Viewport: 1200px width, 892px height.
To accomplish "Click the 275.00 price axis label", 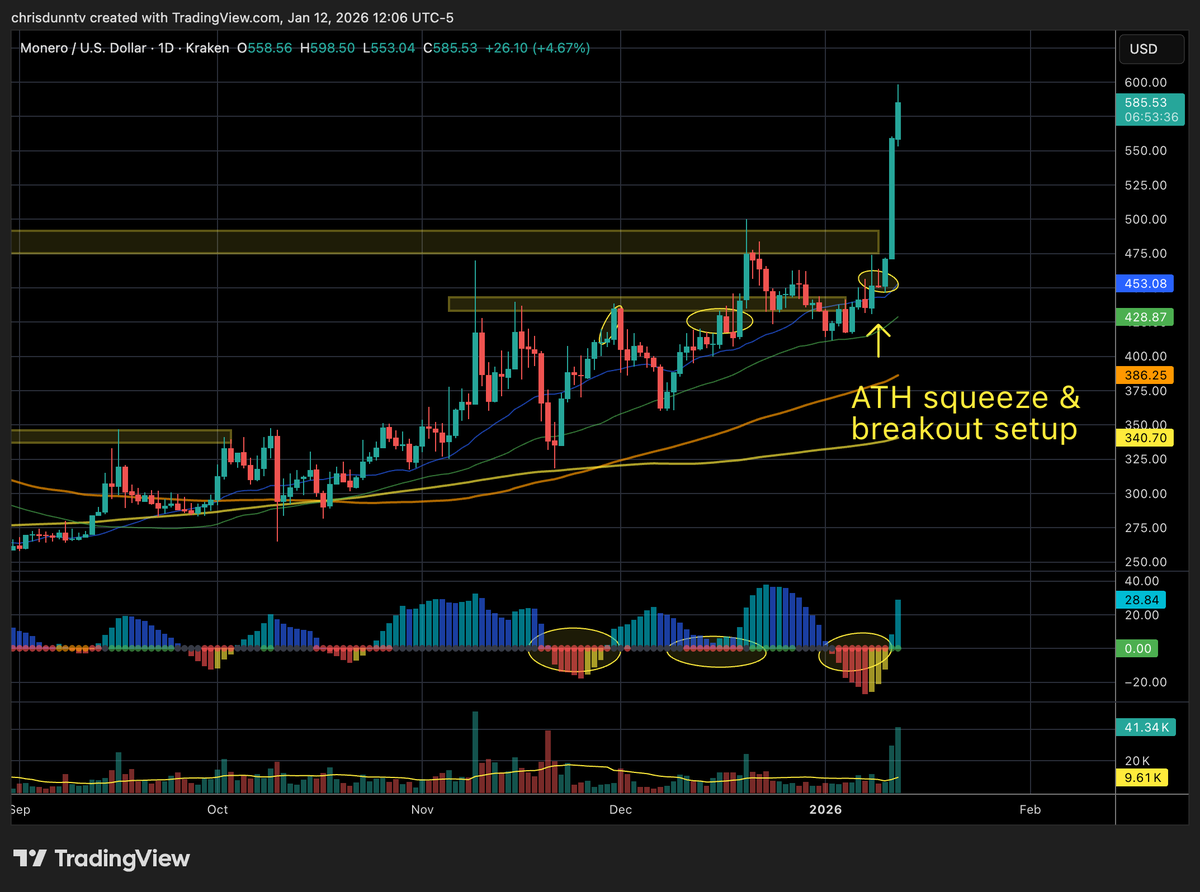I will 1144,528.
